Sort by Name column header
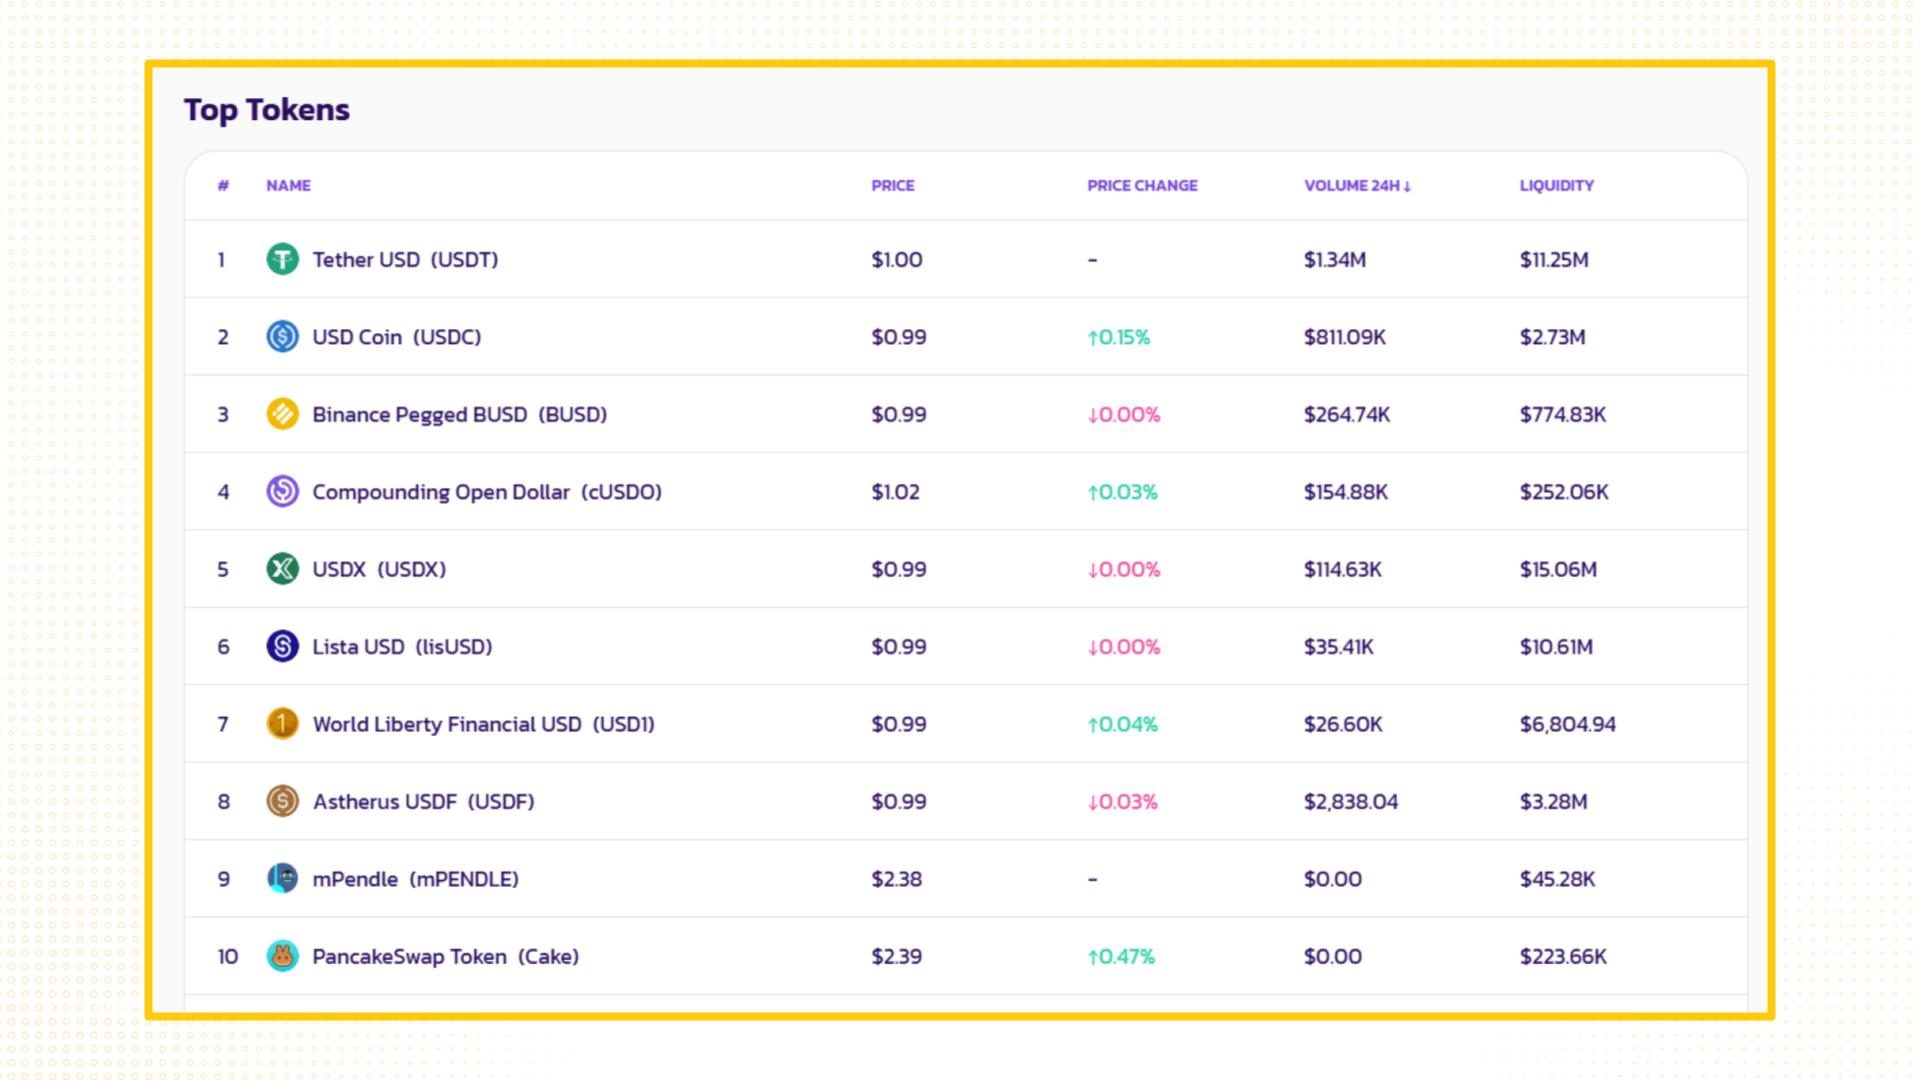Screen dimensions: 1920x1080 [x=288, y=186]
